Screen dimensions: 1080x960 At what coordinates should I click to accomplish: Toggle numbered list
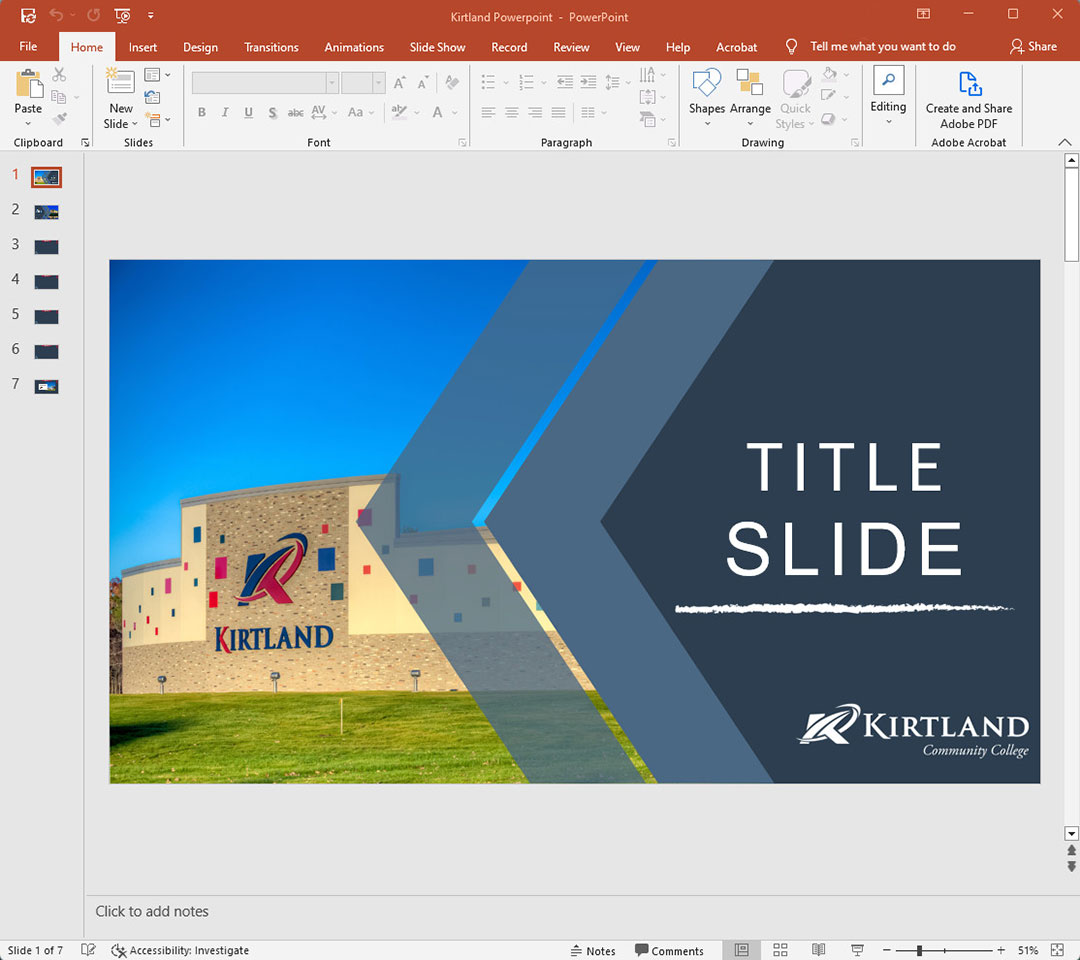click(x=526, y=83)
